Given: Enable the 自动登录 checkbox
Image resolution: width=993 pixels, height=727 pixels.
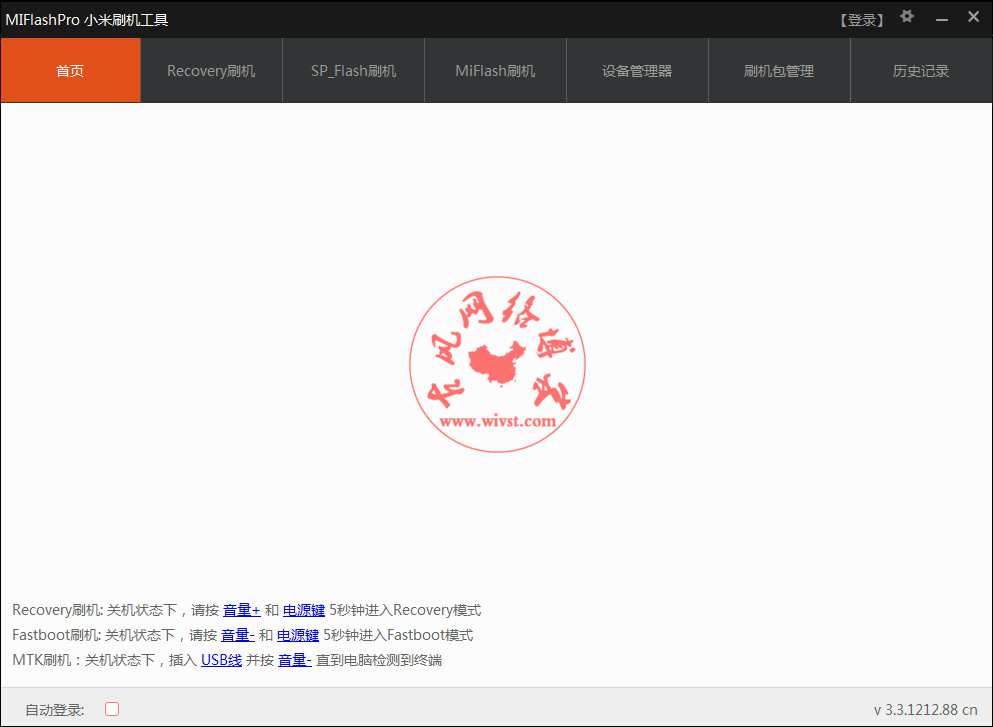Looking at the screenshot, I should tap(112, 709).
